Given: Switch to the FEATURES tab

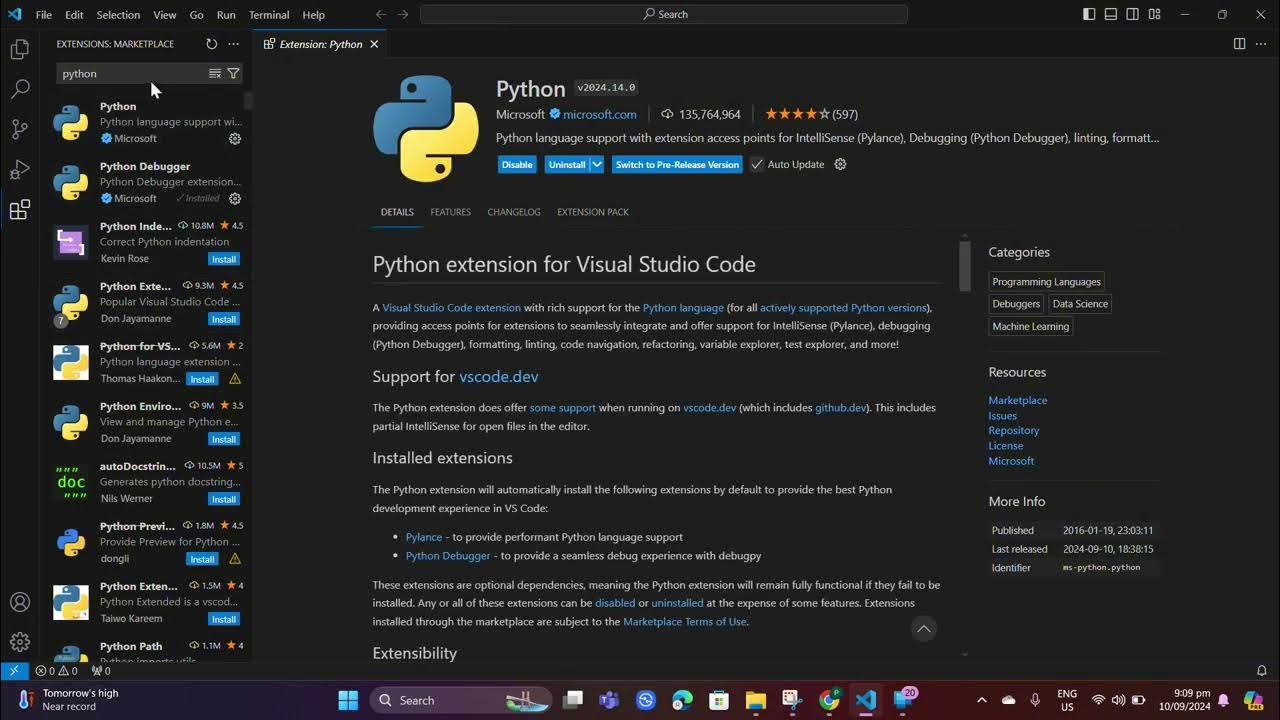Looking at the screenshot, I should tap(450, 212).
